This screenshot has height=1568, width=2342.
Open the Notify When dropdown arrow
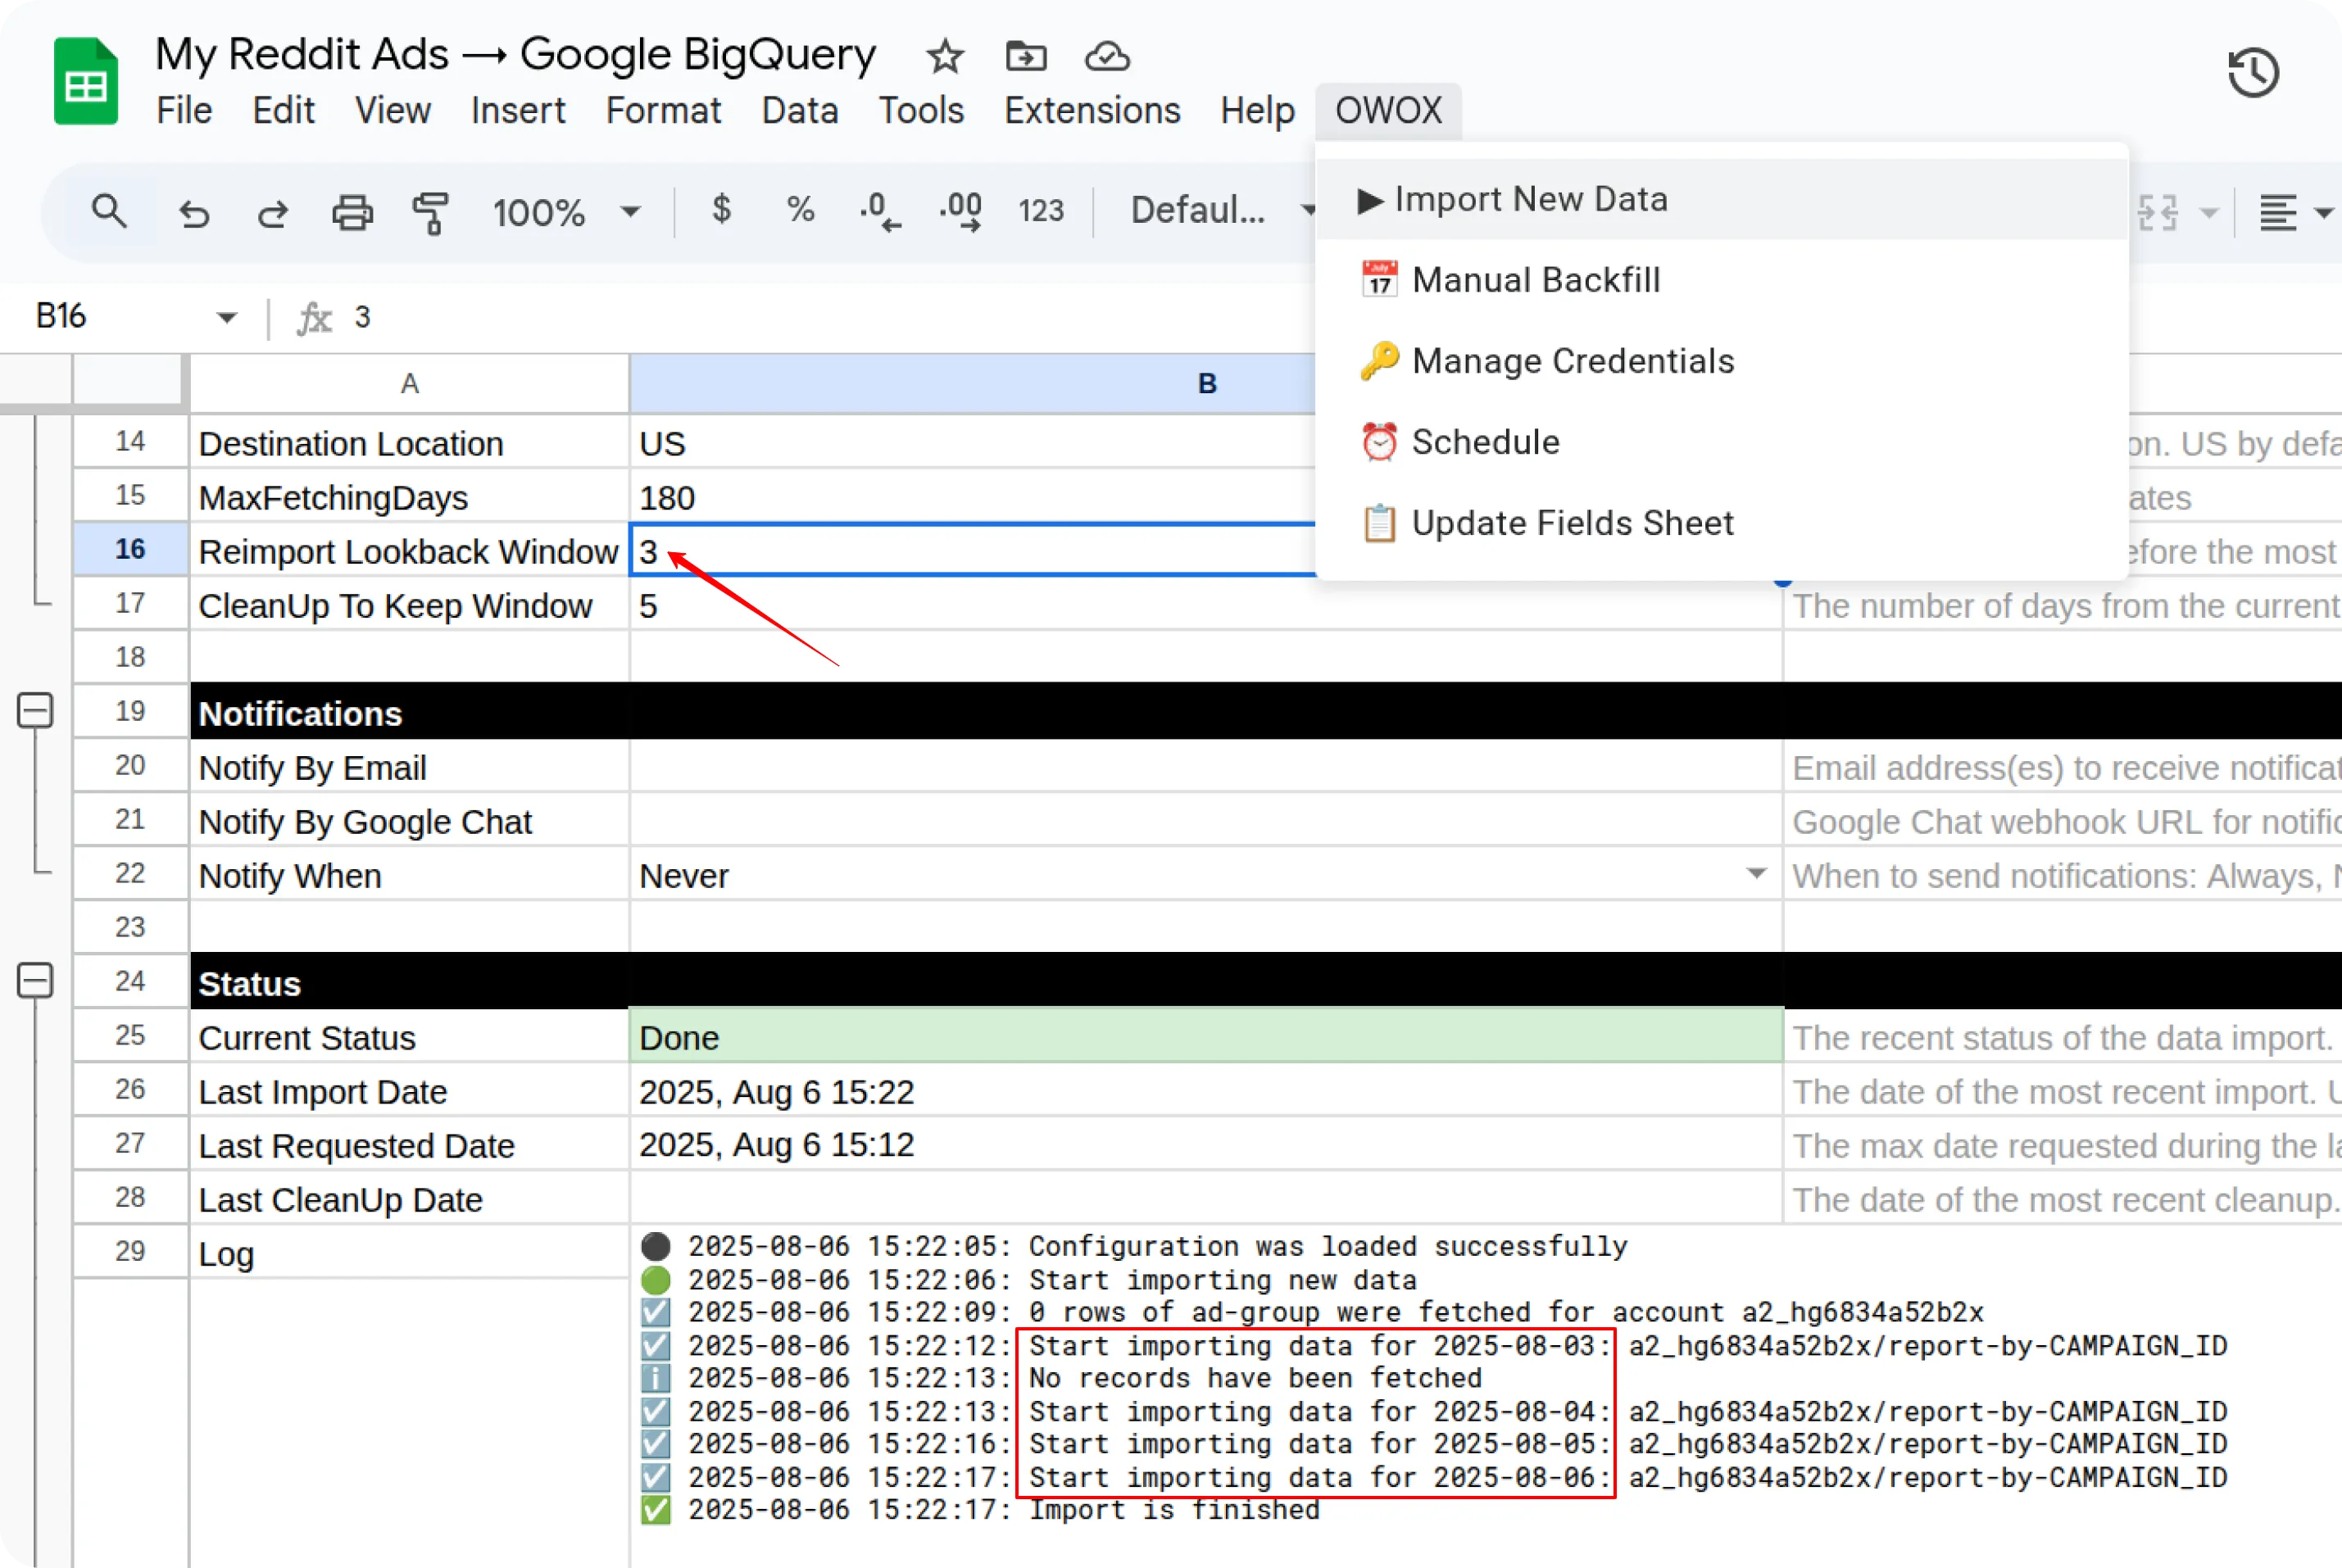(1755, 874)
